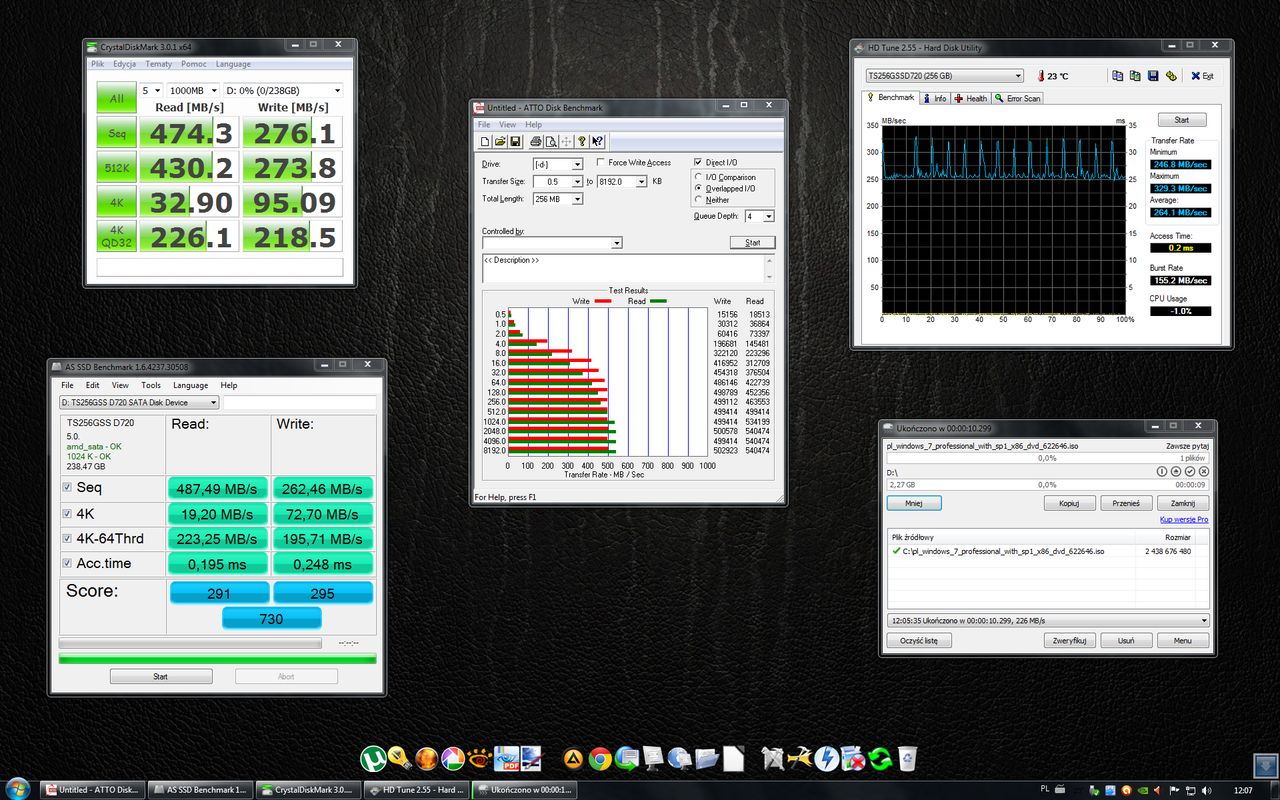Open the View menu in ATTO Disk Benchmark
The image size is (1280, 800).
[508, 125]
